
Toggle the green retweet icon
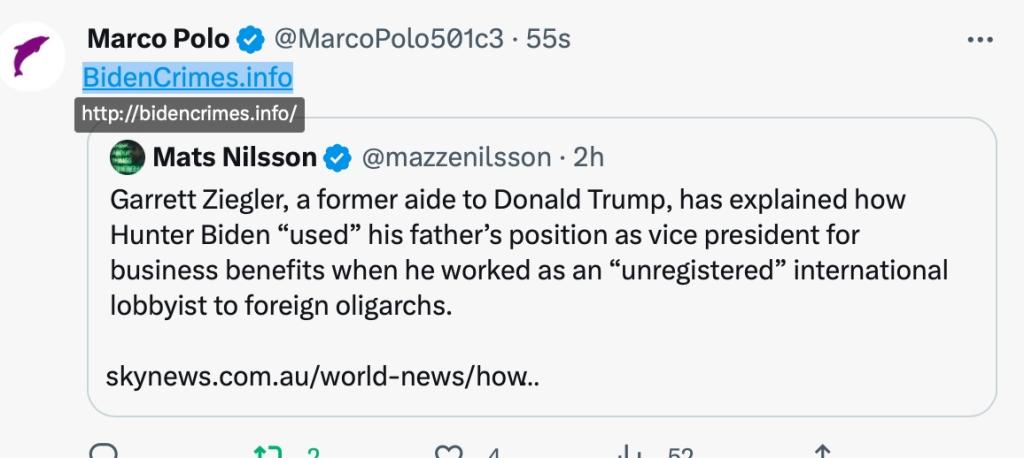tap(268, 453)
